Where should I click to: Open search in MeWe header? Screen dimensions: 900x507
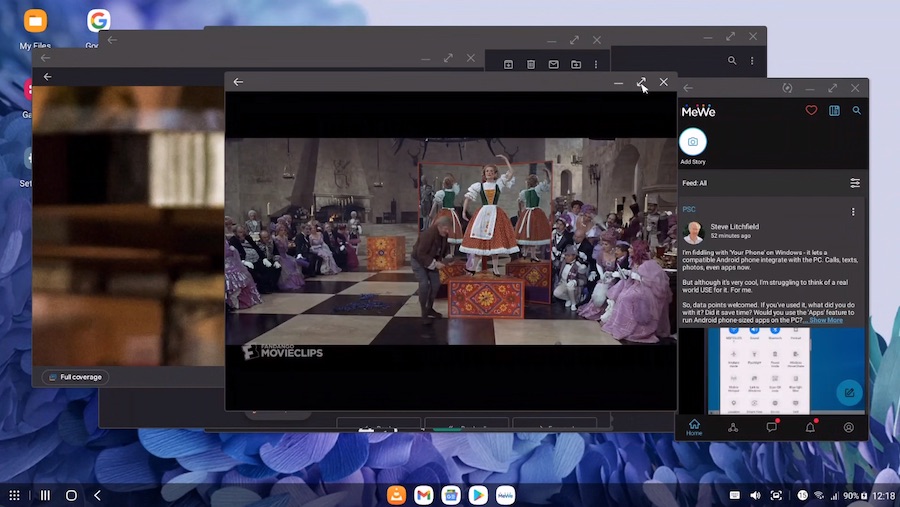pos(856,110)
